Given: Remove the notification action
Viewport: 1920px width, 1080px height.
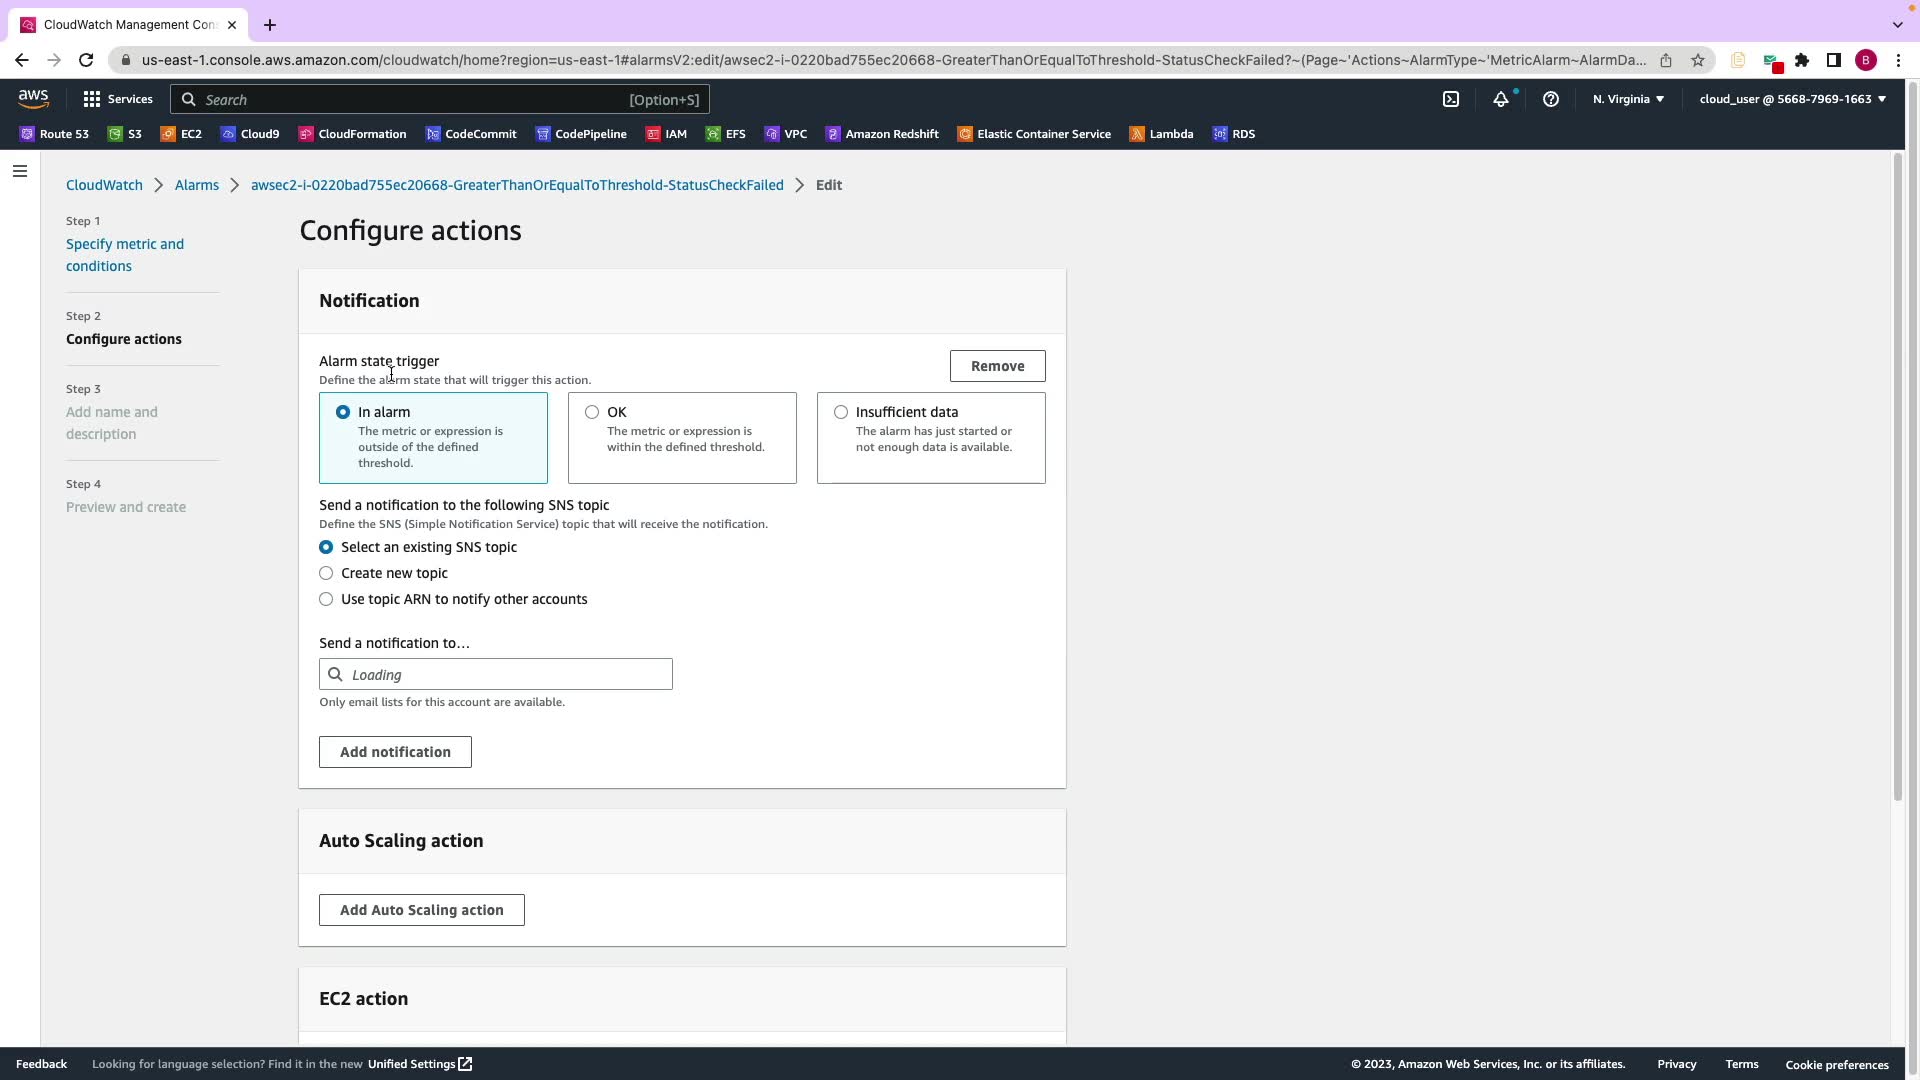Looking at the screenshot, I should [997, 366].
